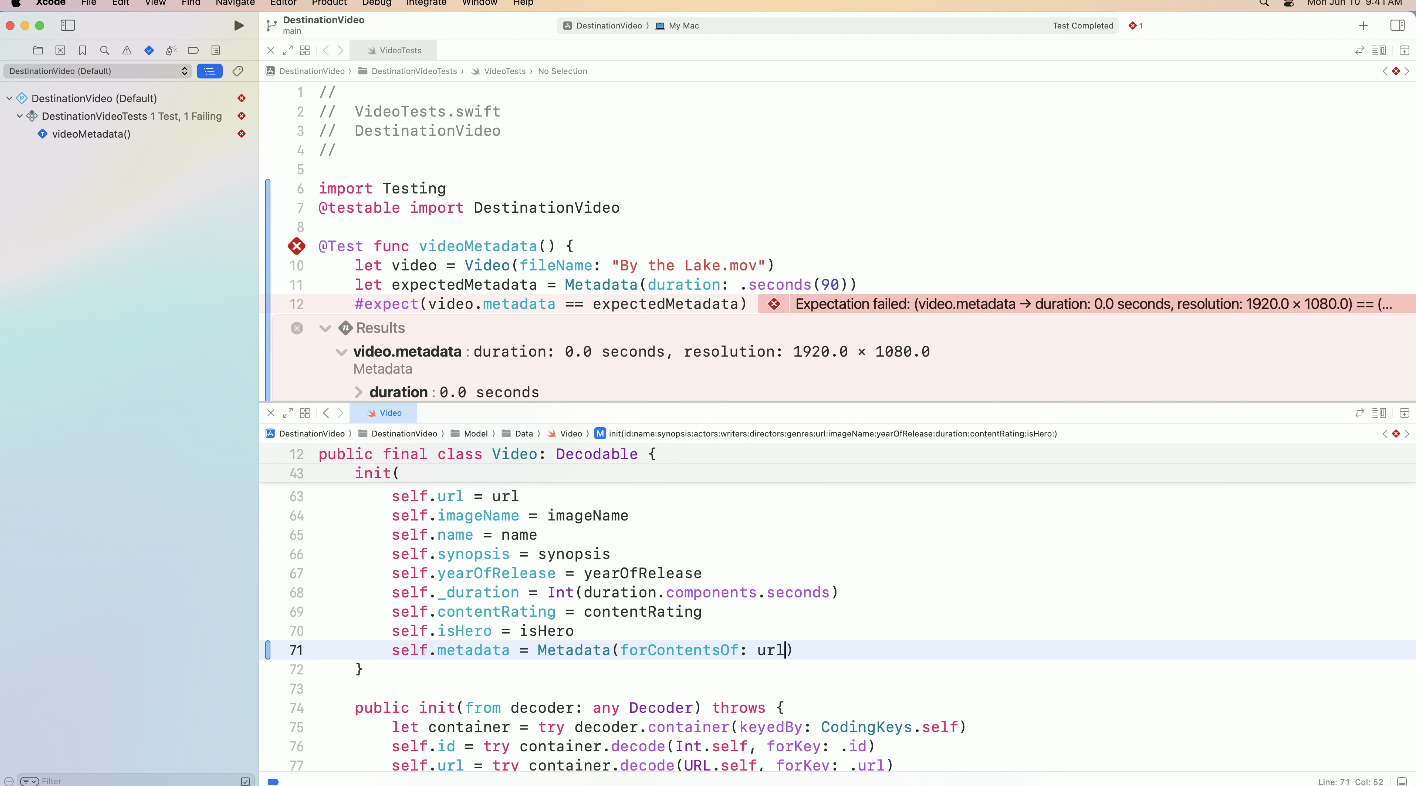The height and width of the screenshot is (786, 1416).
Task: Click DestinationVideoTests in top jump bar
Action: click(x=407, y=71)
